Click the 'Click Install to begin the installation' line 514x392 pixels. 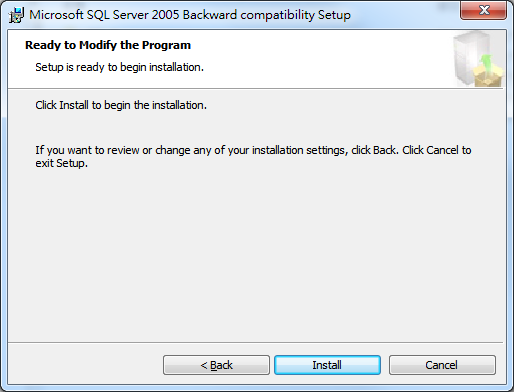(121, 105)
